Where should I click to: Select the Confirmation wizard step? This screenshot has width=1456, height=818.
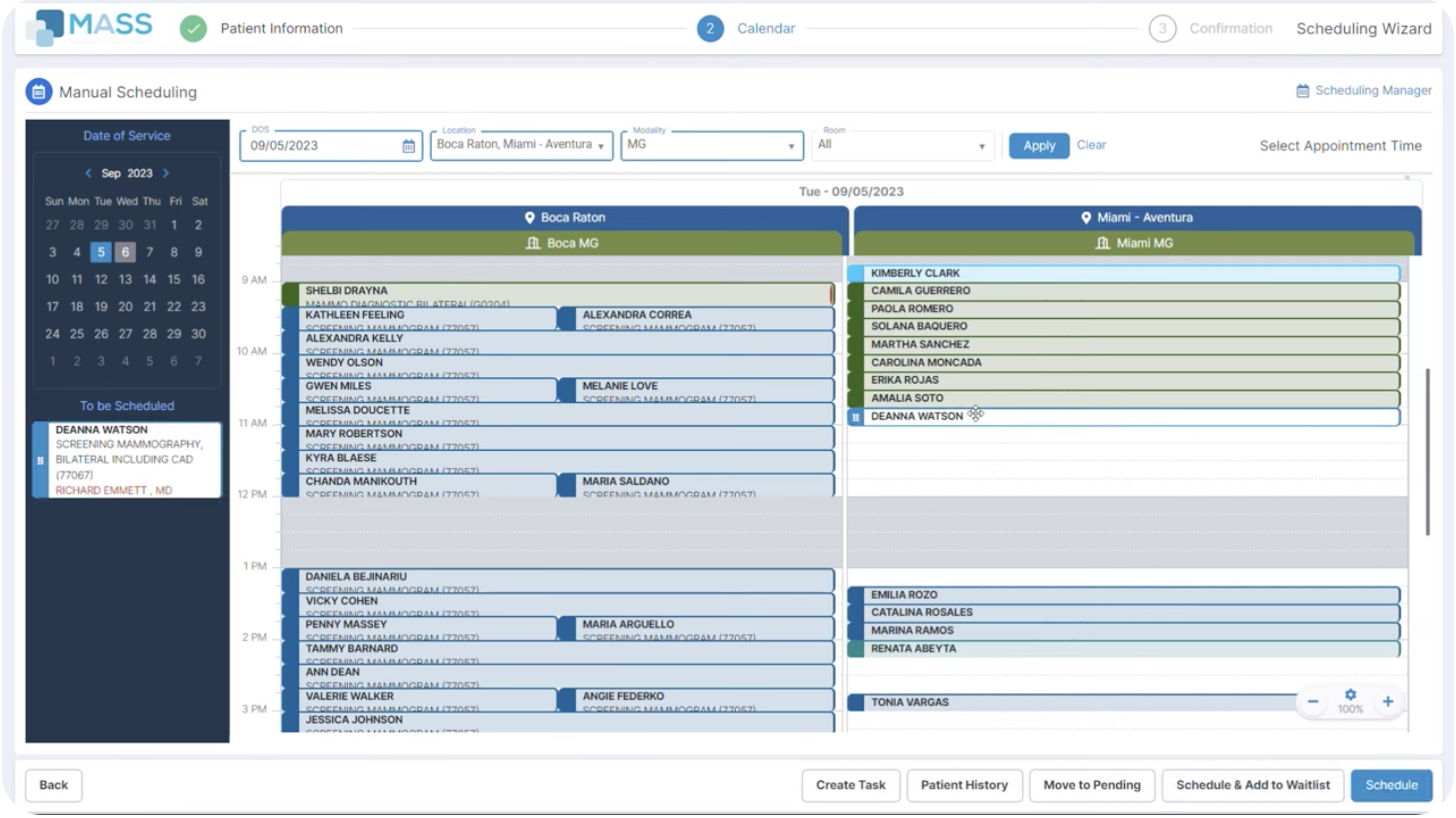[x=1163, y=28]
